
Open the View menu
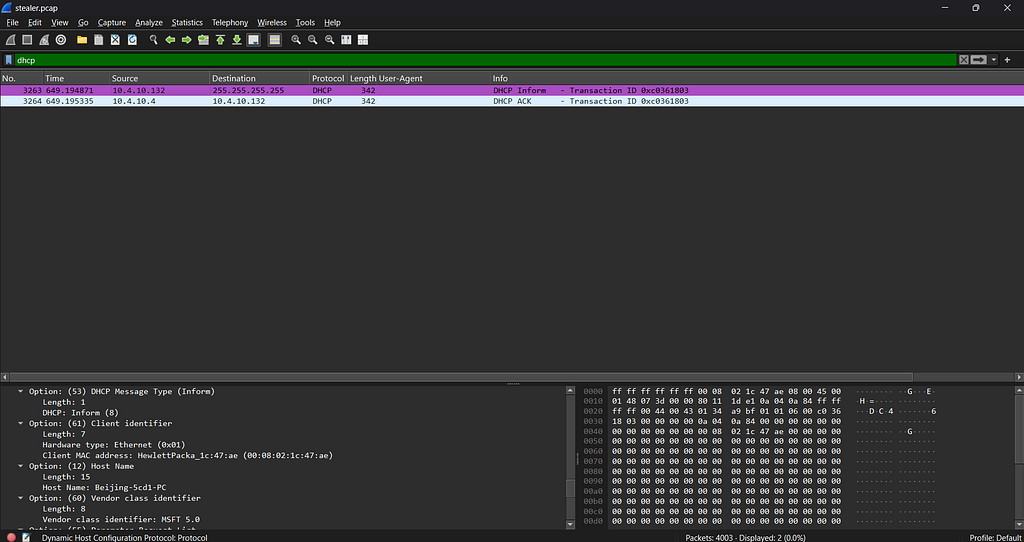pyautogui.click(x=59, y=23)
